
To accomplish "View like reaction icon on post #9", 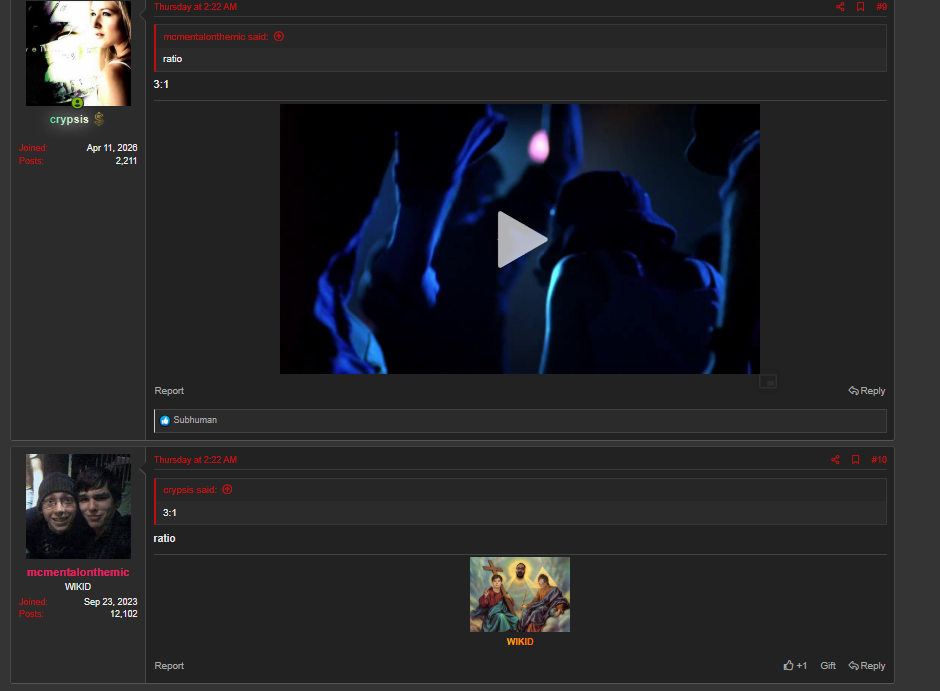I will coord(165,421).
